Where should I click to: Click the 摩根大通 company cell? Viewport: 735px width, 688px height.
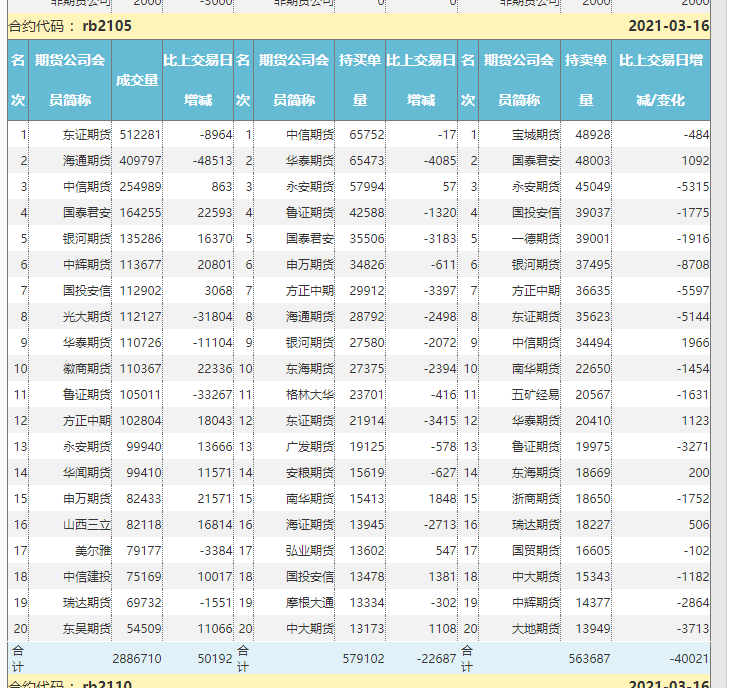310,602
